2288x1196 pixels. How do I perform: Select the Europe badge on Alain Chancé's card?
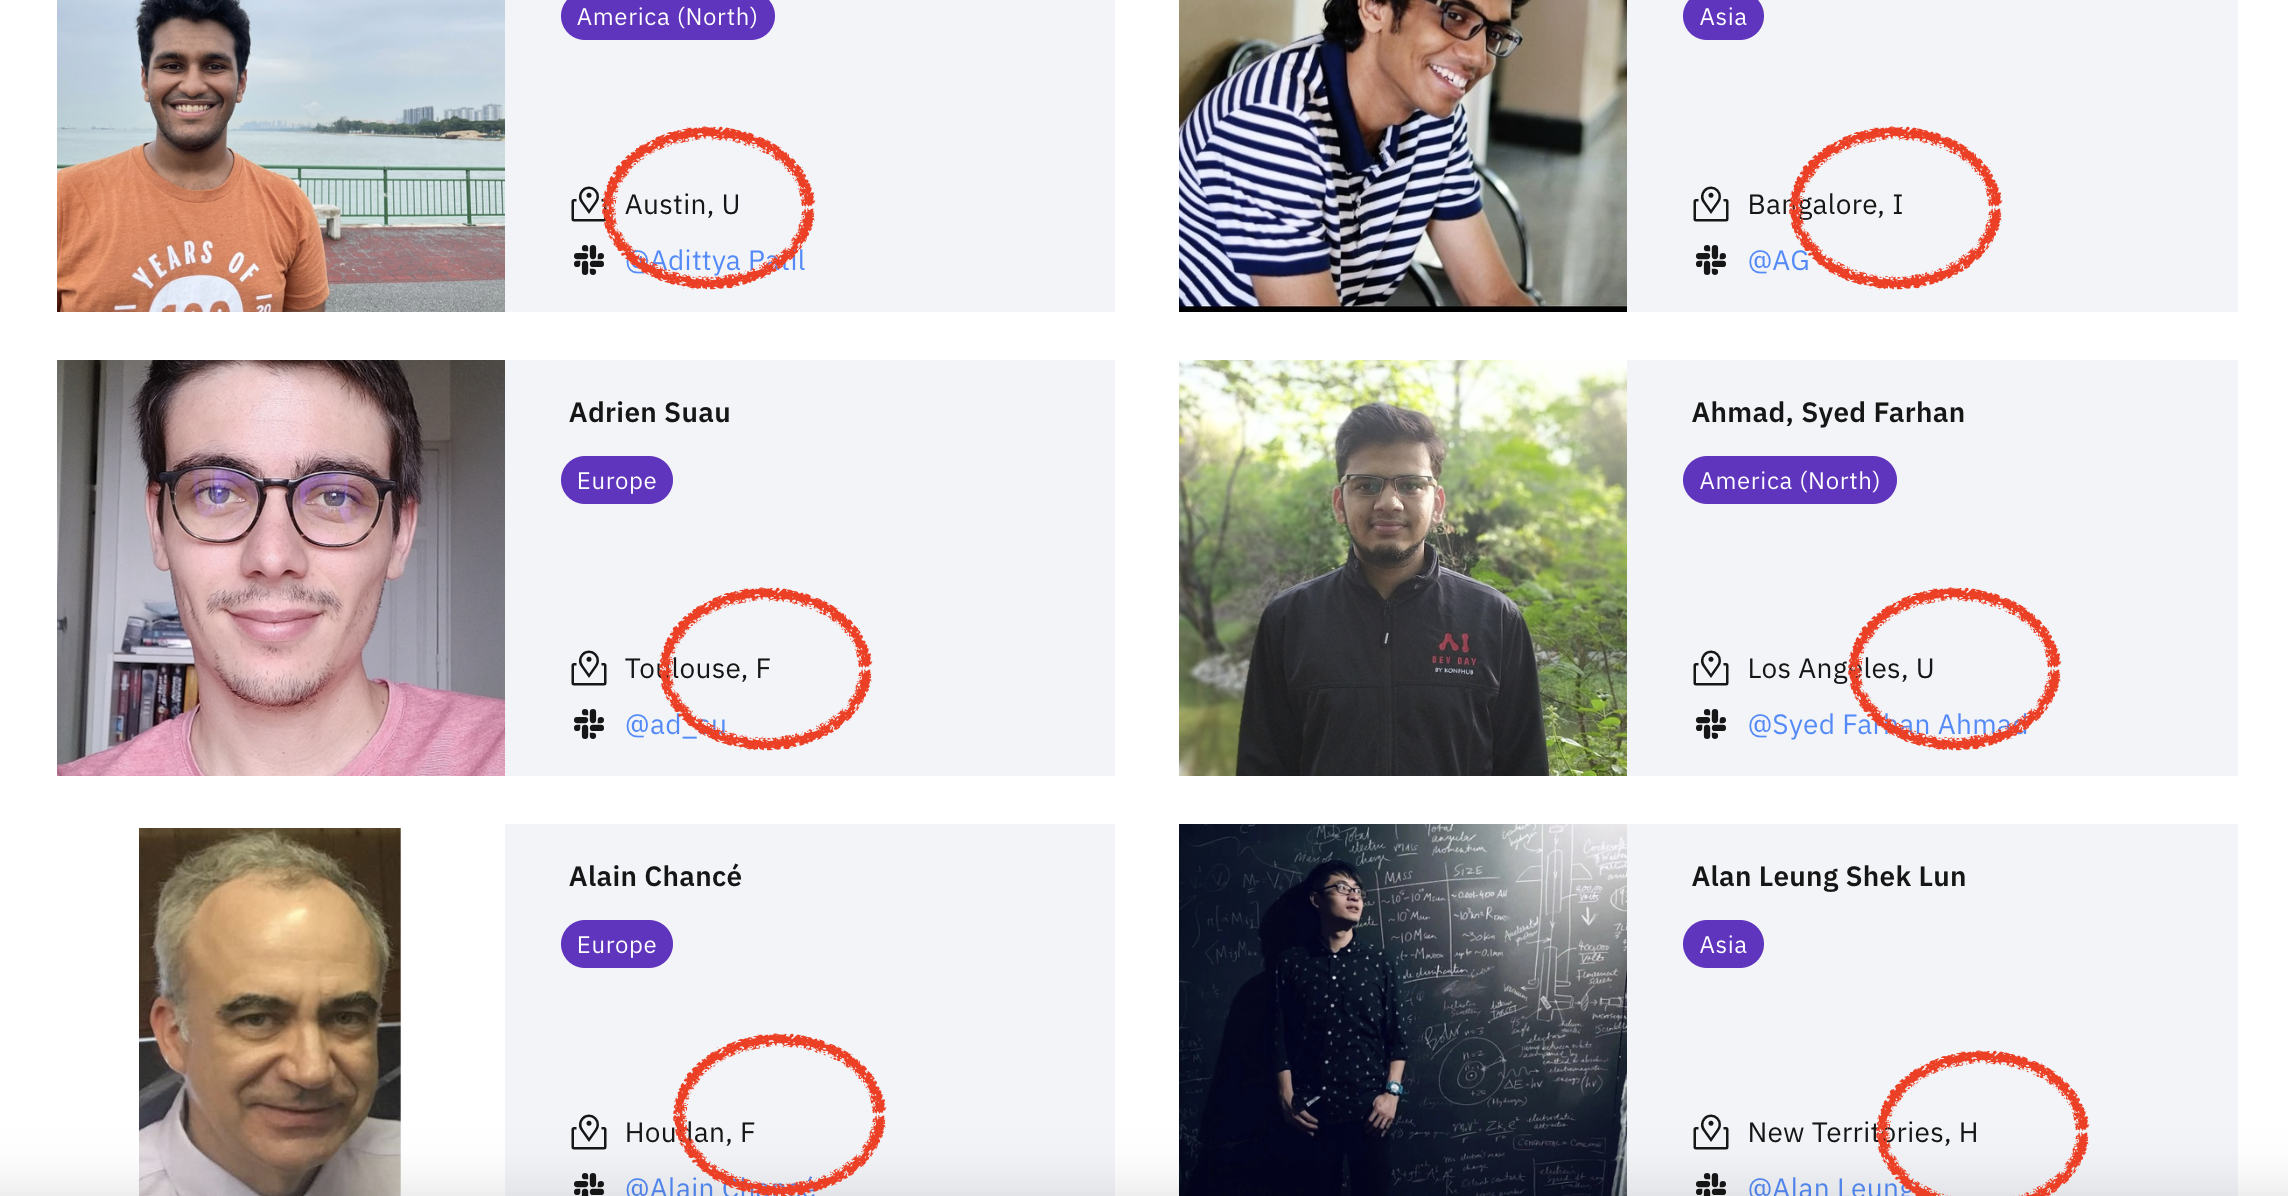616,943
